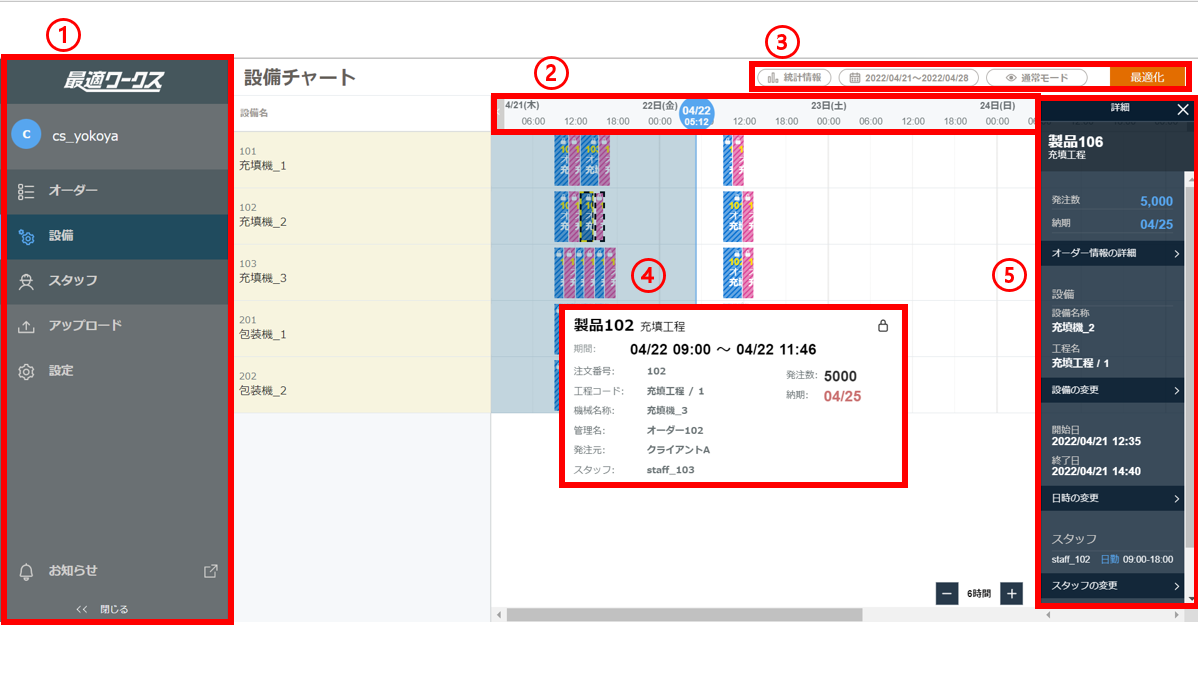Open the 設定 menu item

point(117,371)
